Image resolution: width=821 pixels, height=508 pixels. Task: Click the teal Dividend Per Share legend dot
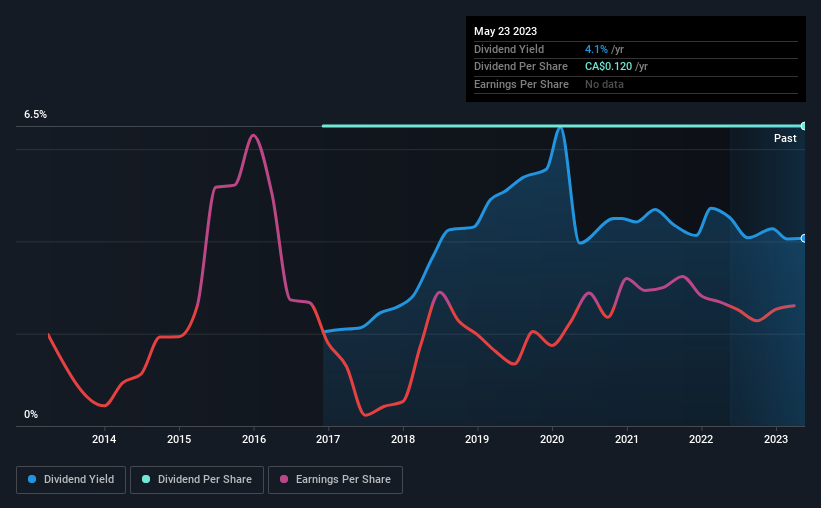point(146,479)
